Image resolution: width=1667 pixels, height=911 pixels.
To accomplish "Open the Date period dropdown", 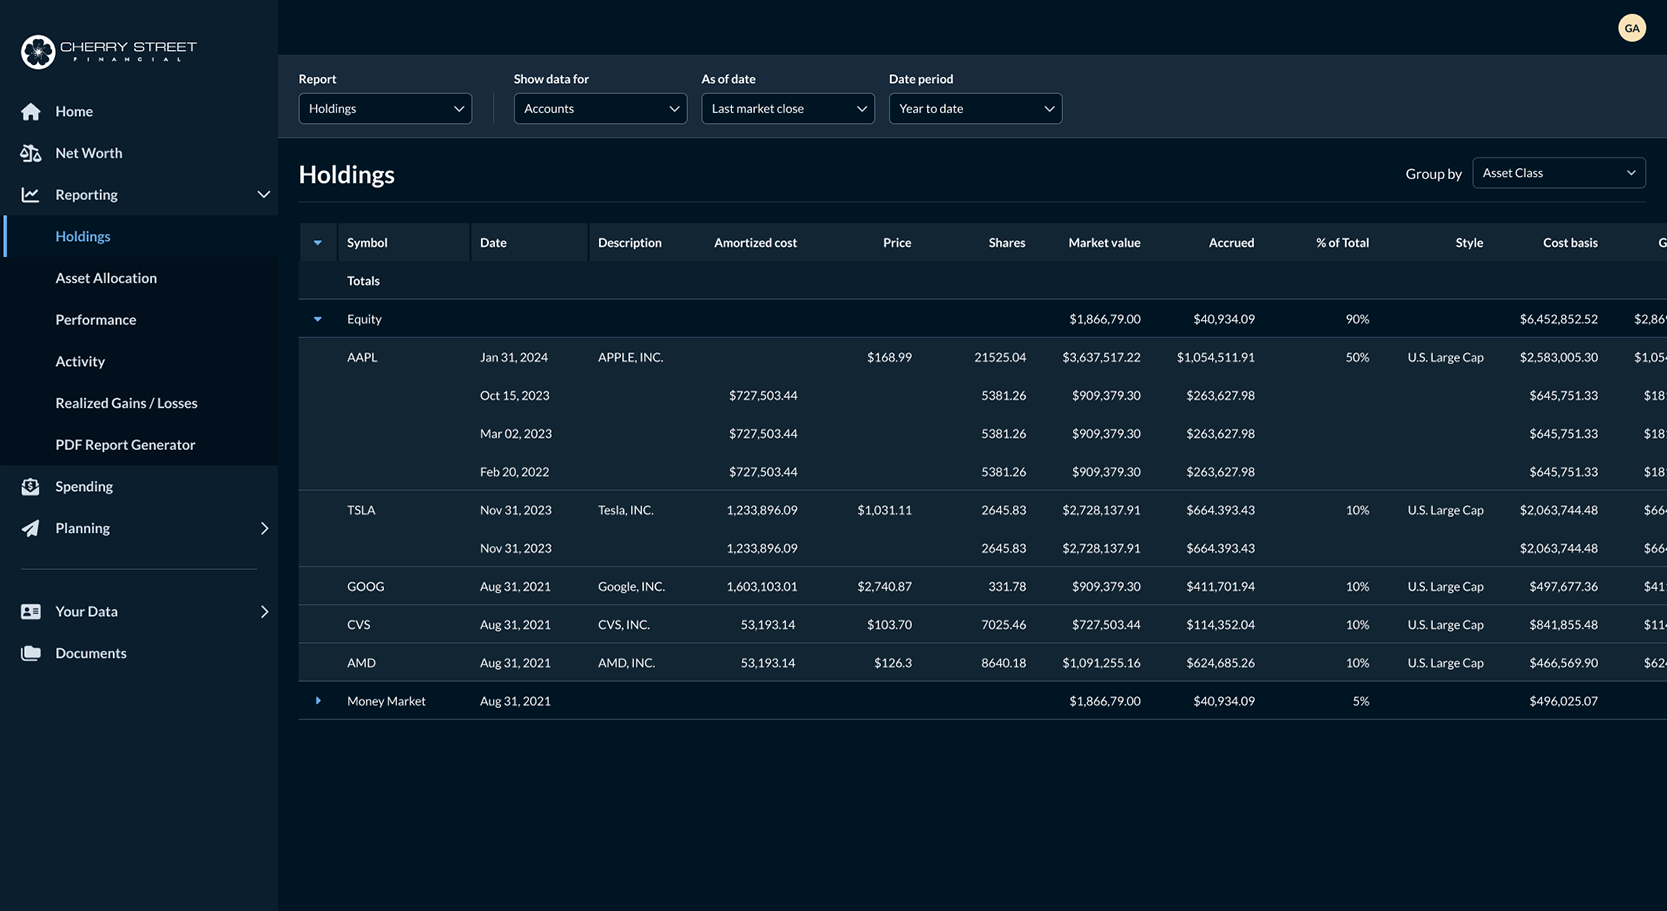I will 975,108.
